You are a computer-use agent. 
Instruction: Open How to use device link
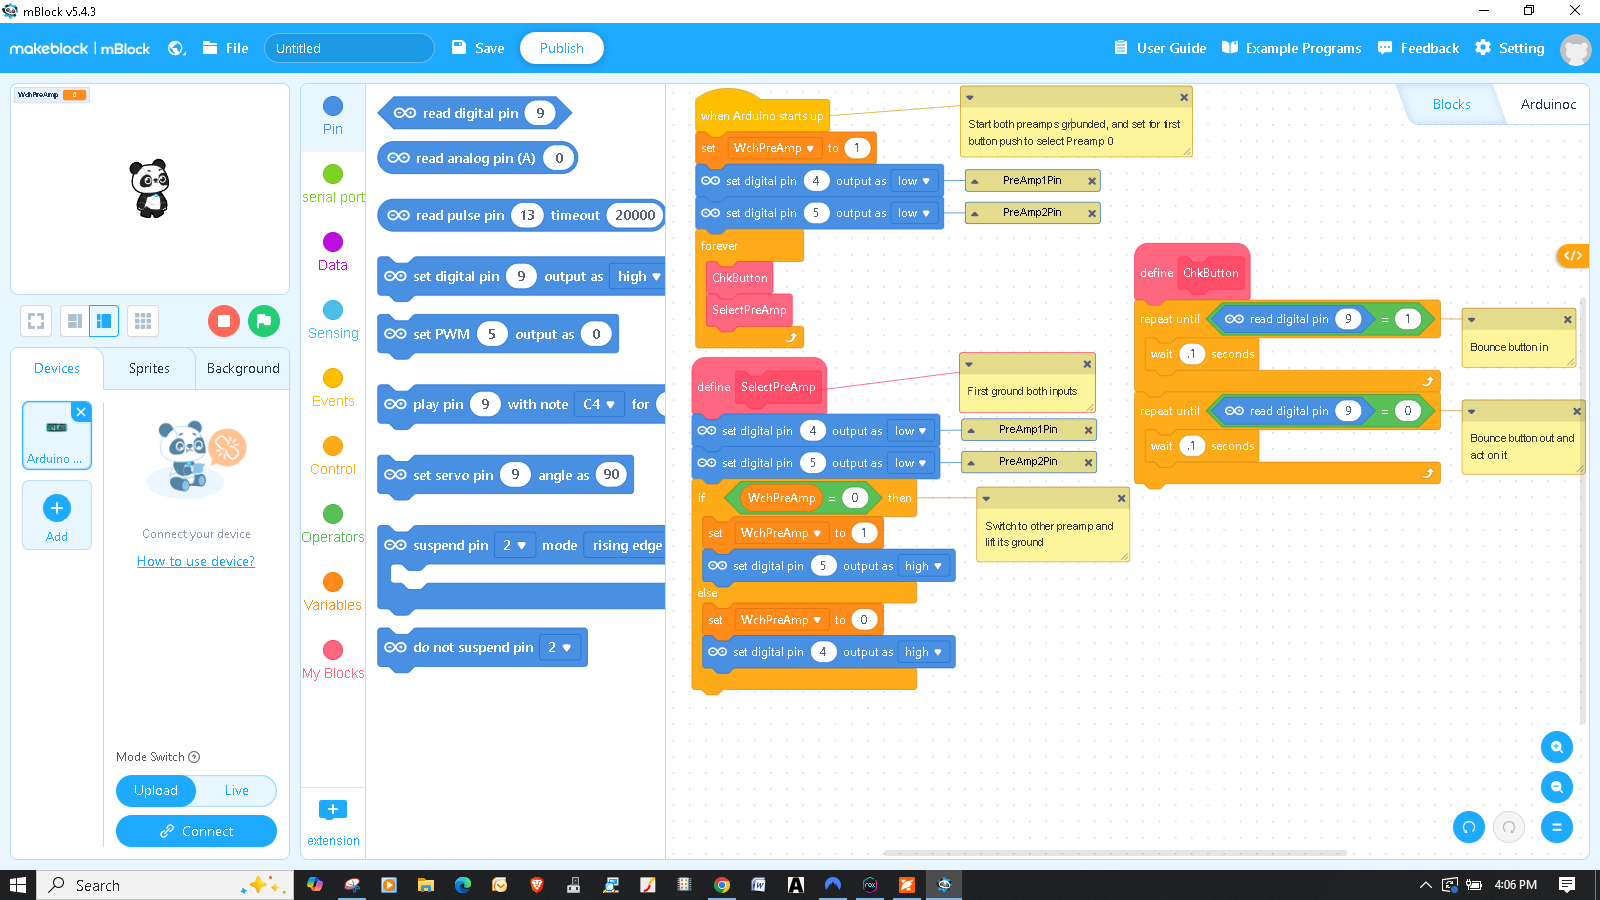click(196, 561)
